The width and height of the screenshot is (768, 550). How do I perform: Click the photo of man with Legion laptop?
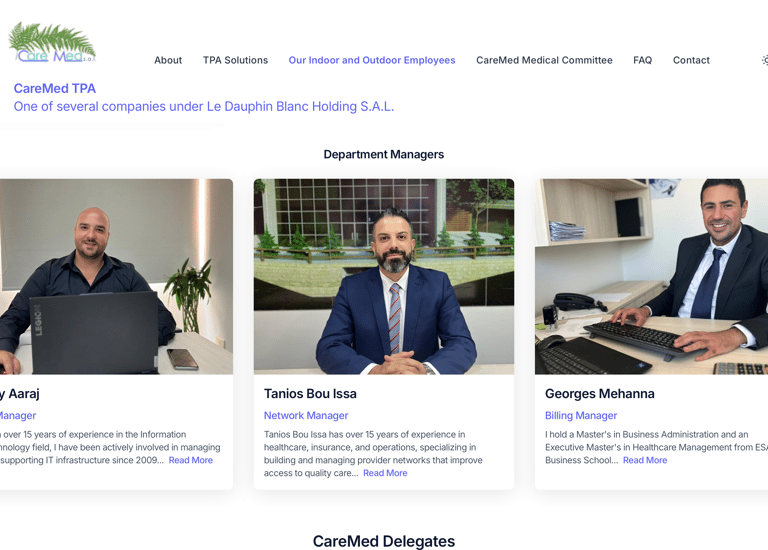coord(116,277)
